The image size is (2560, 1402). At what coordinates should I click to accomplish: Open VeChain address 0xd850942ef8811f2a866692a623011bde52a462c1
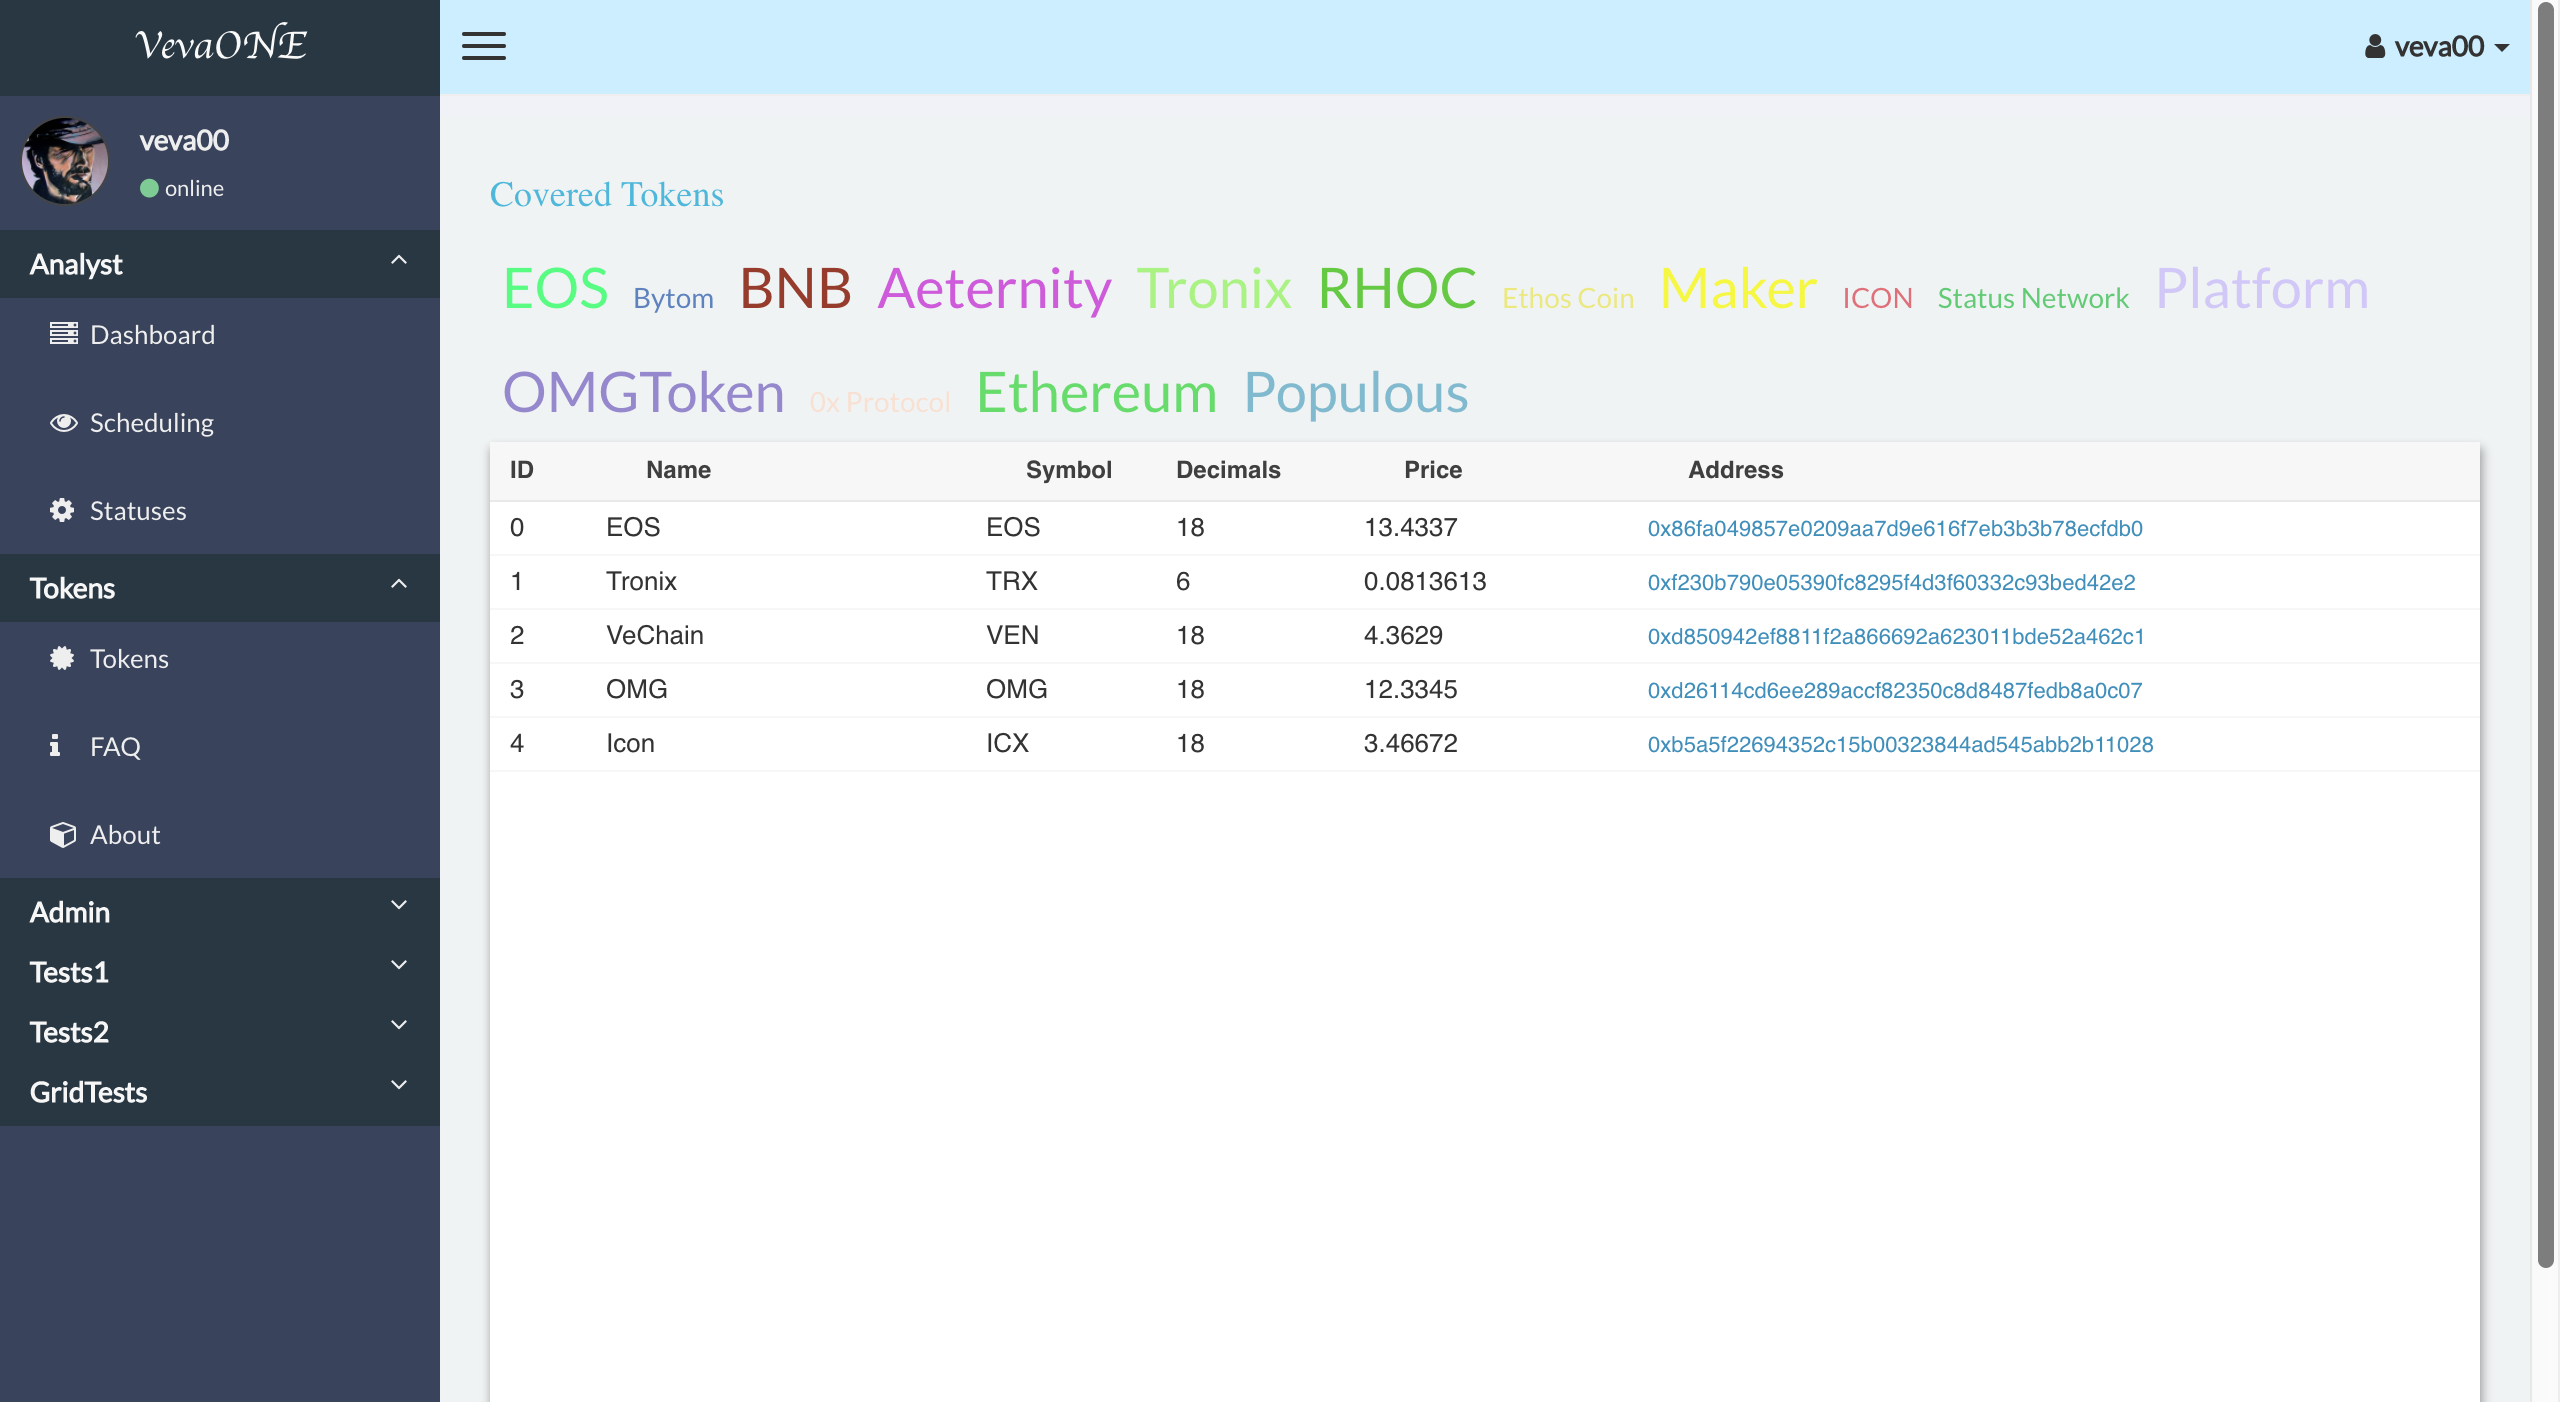[1896, 636]
